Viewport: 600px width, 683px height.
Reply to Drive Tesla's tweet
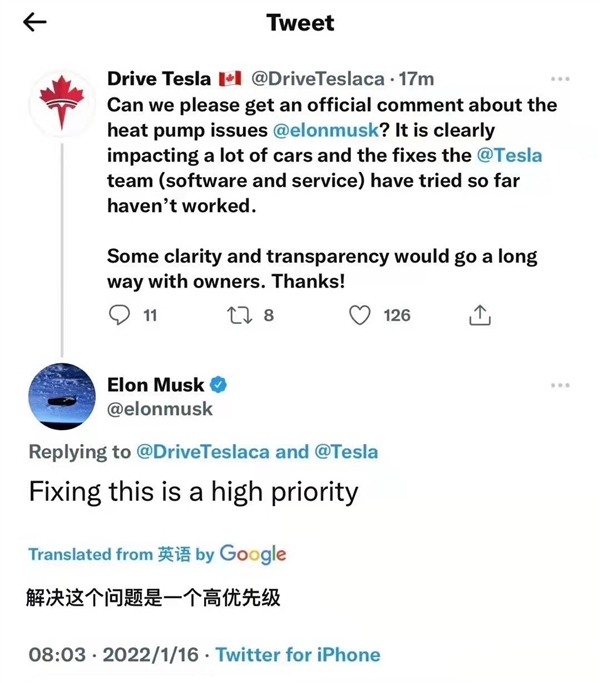pyautogui.click(x=120, y=315)
